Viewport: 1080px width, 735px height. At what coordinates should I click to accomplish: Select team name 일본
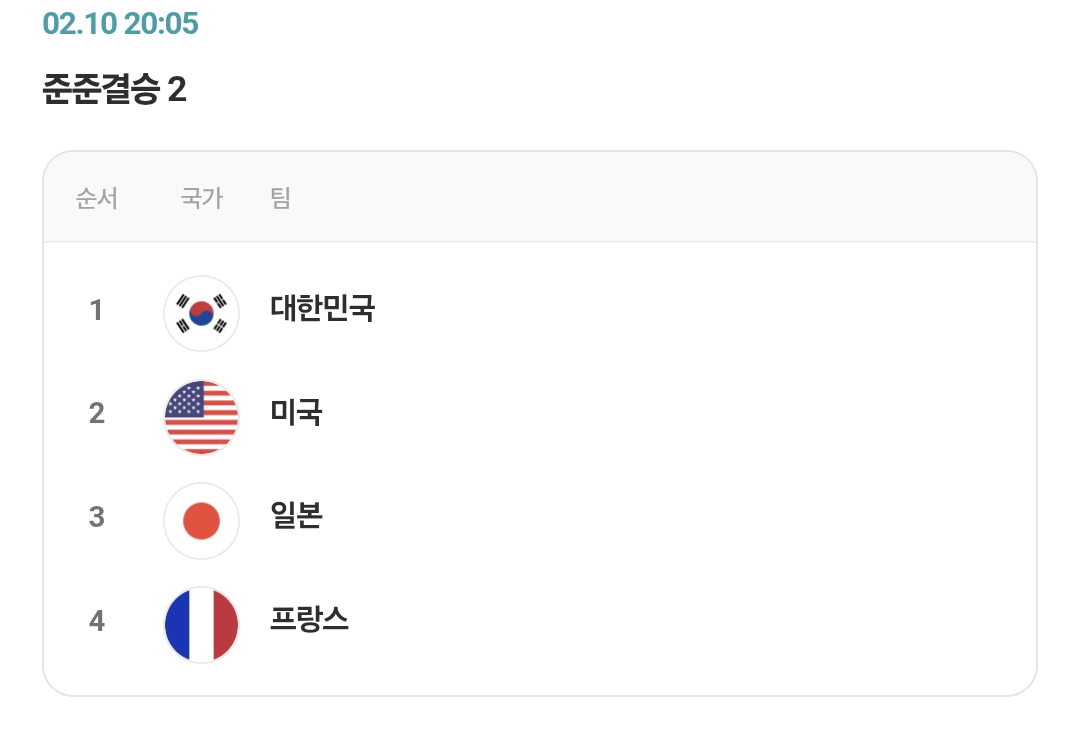[296, 515]
